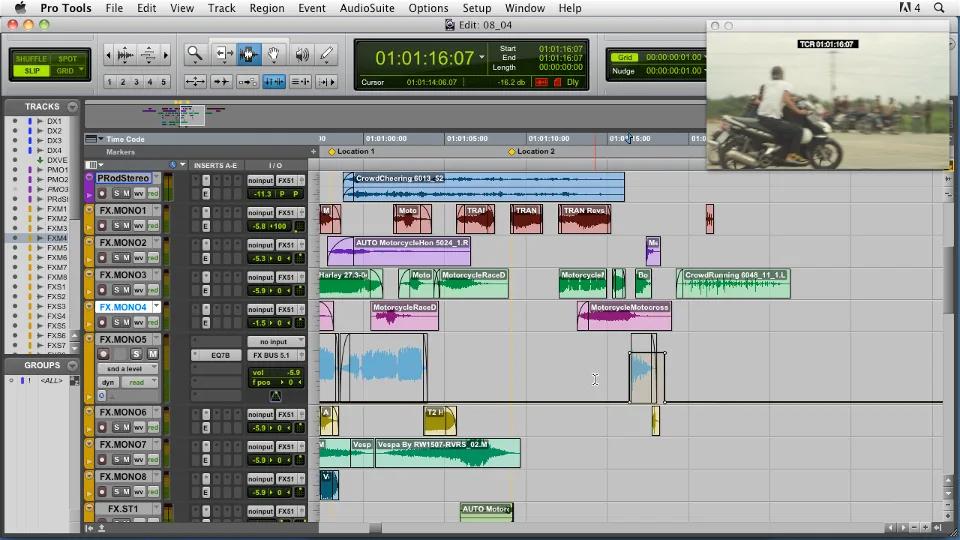The height and width of the screenshot is (540, 960).
Task: Click the FX.MONO1 output pan grid icon
Action: coord(299,227)
